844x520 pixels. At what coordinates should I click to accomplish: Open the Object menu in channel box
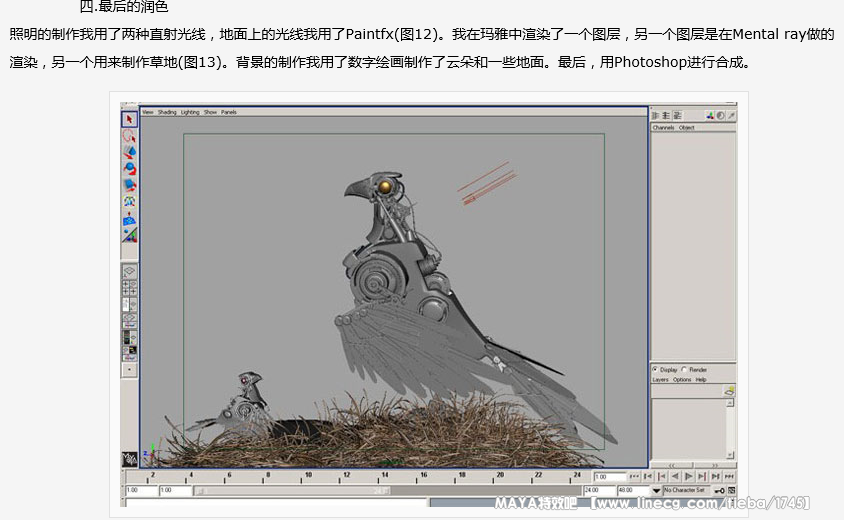(686, 128)
